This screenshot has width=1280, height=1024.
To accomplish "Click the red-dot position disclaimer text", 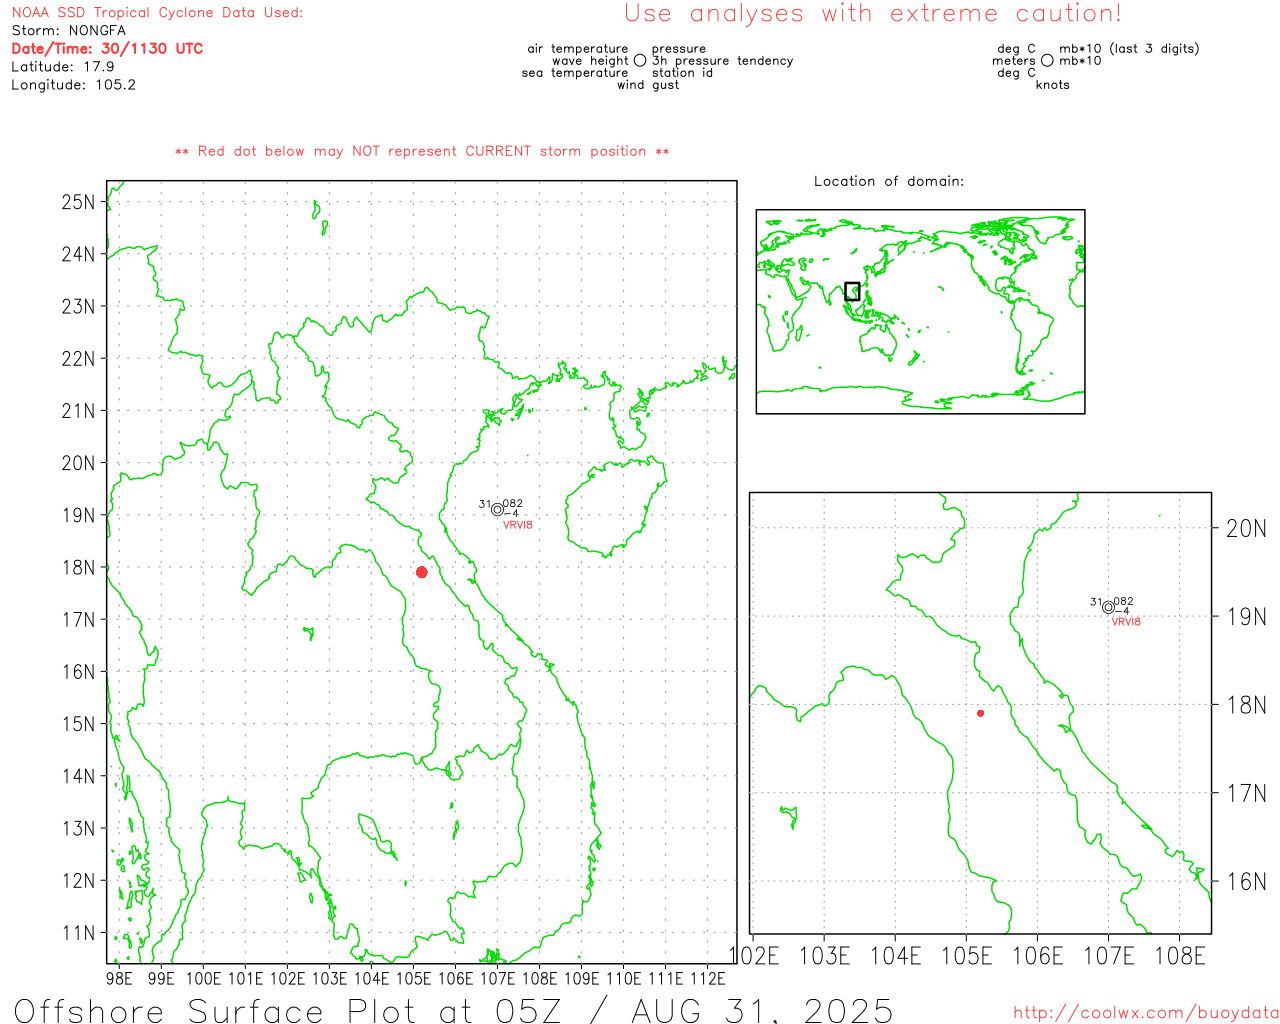I will pos(422,151).
